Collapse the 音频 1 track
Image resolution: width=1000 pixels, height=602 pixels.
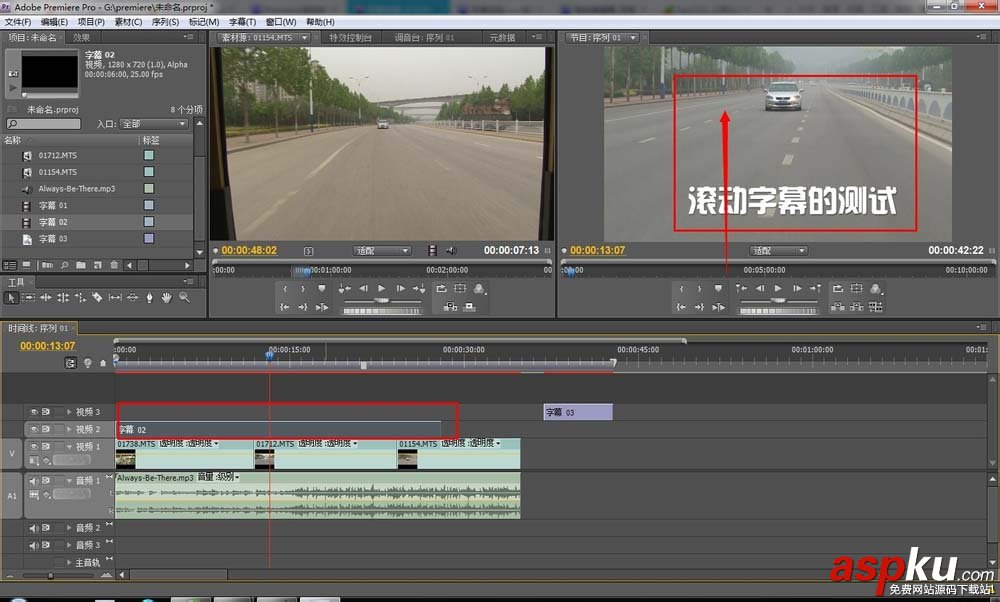(x=69, y=480)
